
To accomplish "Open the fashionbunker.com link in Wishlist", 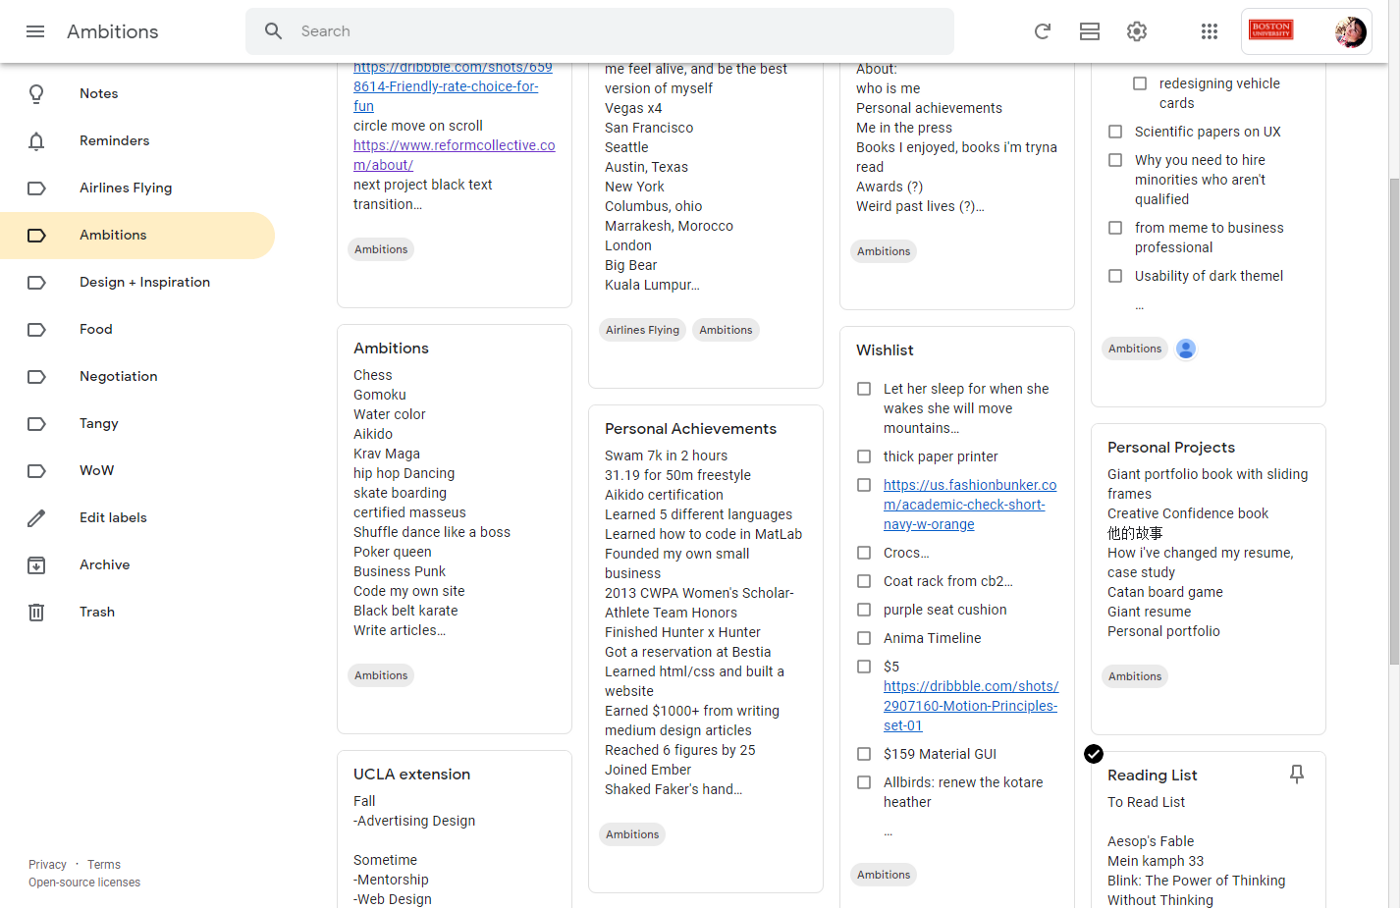I will [968, 504].
